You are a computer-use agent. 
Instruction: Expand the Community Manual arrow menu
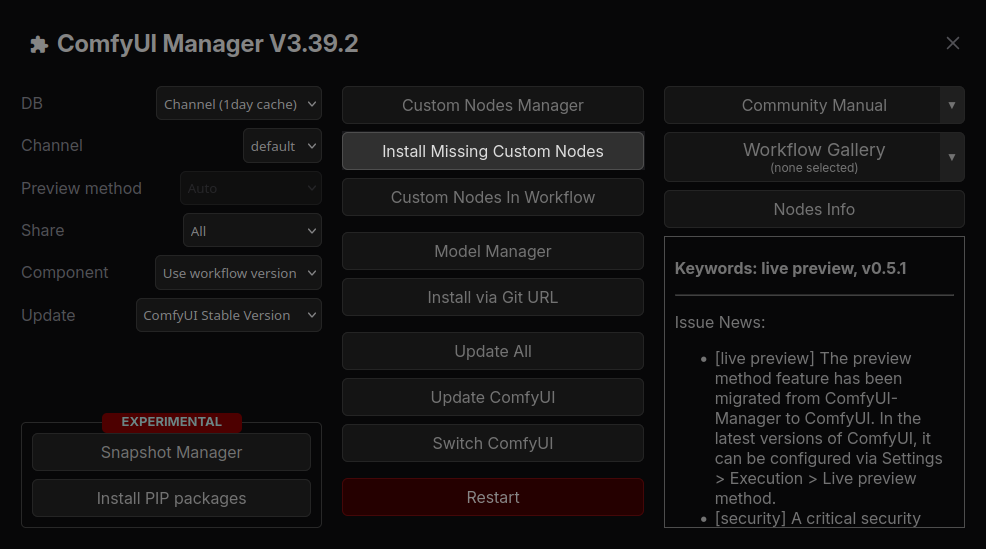[x=952, y=105]
